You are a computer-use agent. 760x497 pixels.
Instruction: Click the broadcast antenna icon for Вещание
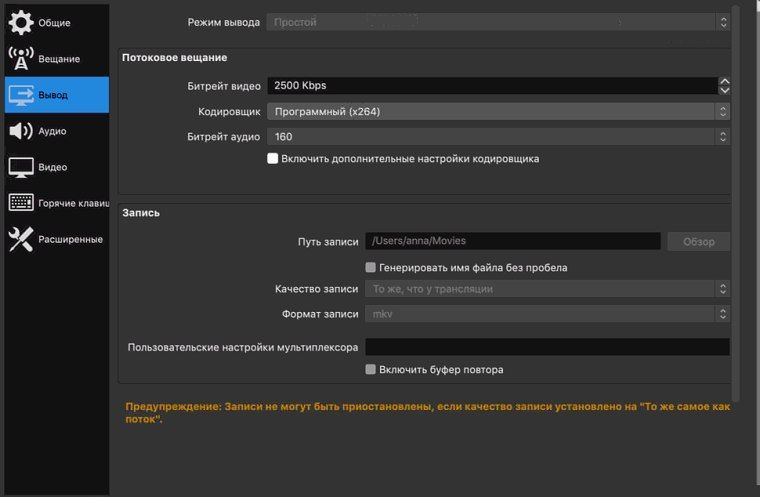[x=21, y=59]
